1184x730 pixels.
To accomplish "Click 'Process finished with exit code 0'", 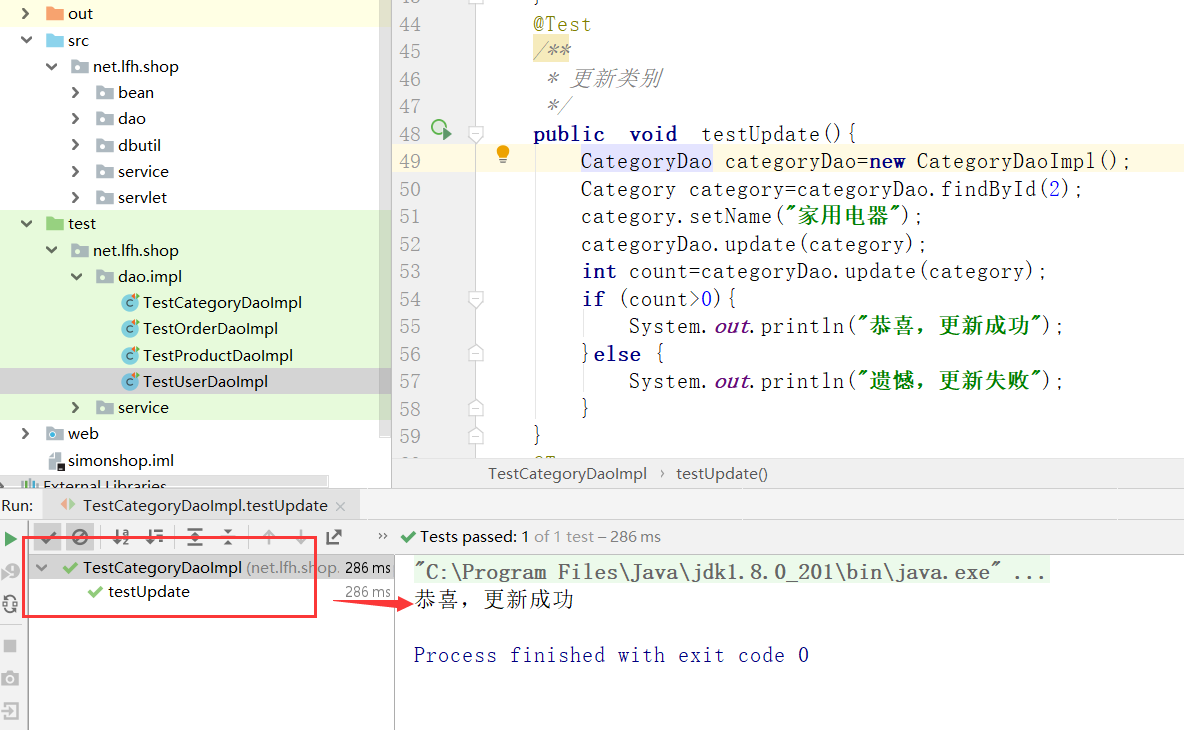I will [611, 655].
